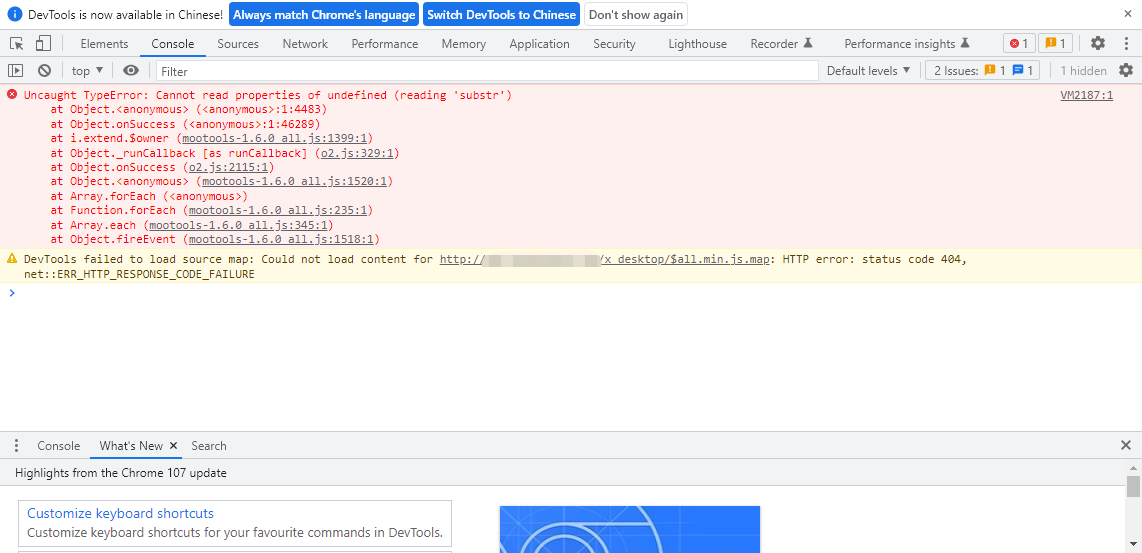Image resolution: width=1142 pixels, height=553 pixels.
Task: Open the o2.js:2115:1 link
Action: click(x=228, y=167)
